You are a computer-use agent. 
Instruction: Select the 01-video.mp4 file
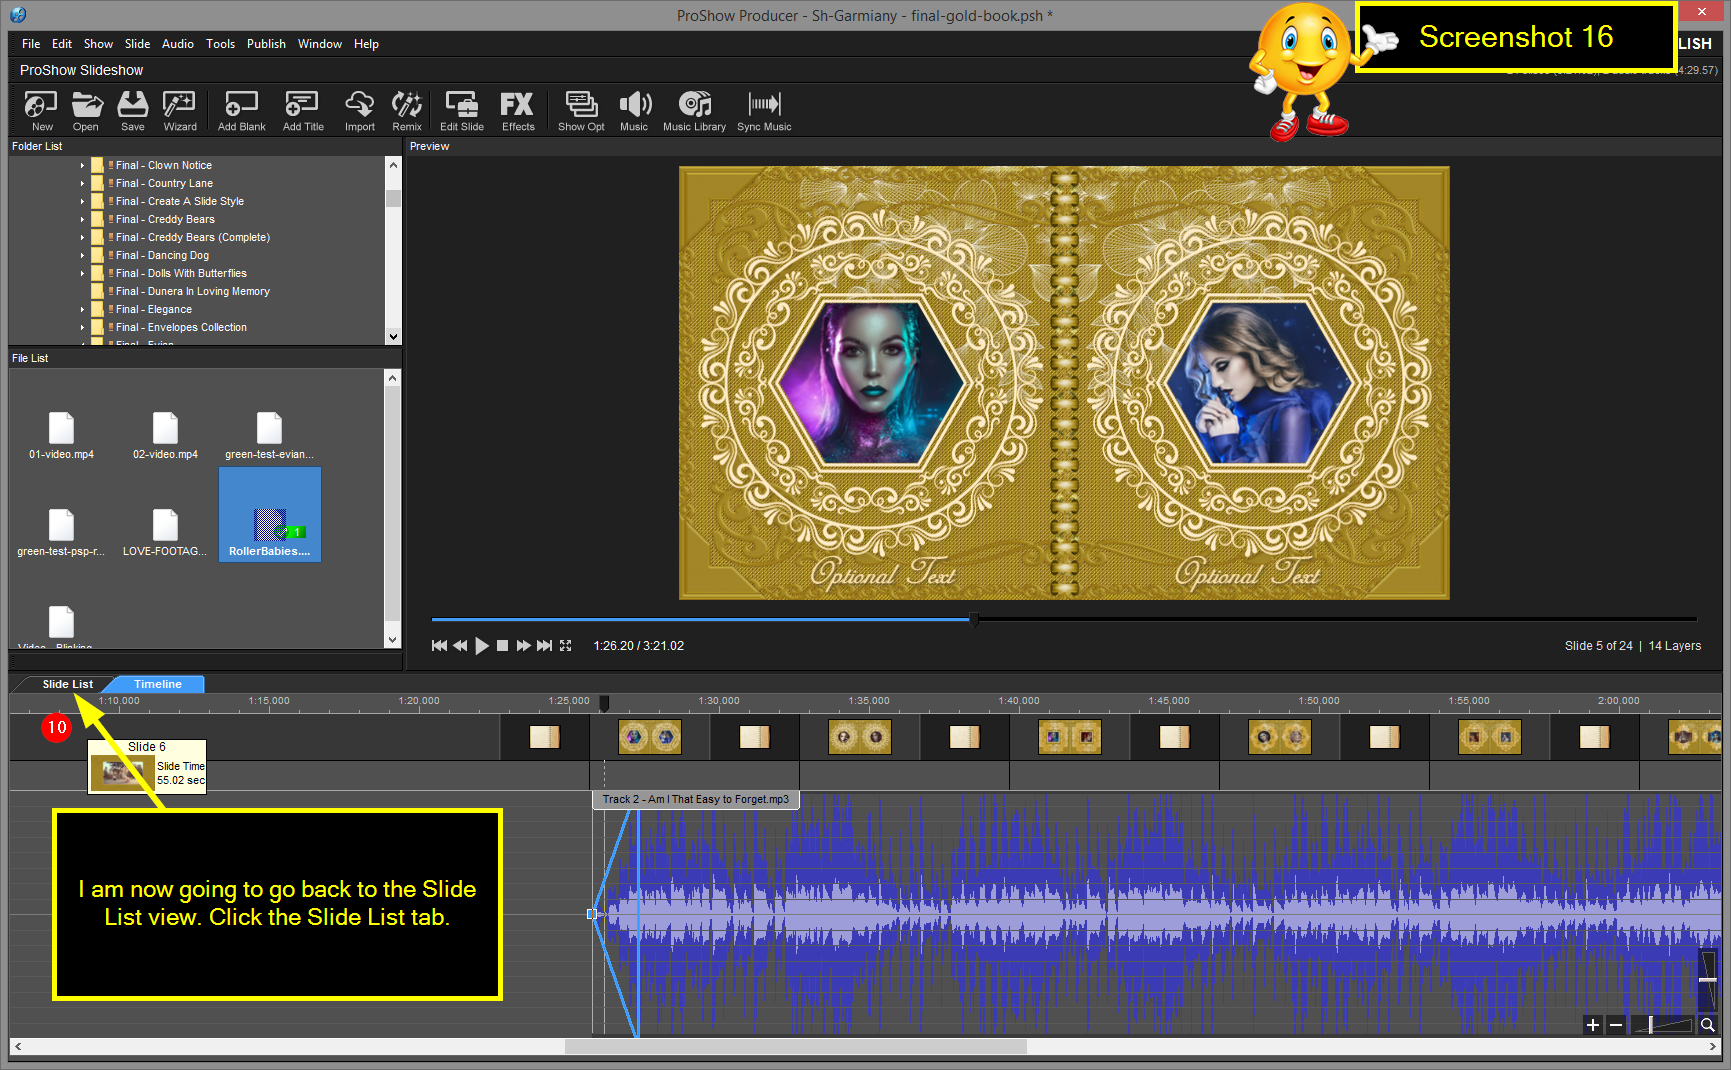[61, 435]
